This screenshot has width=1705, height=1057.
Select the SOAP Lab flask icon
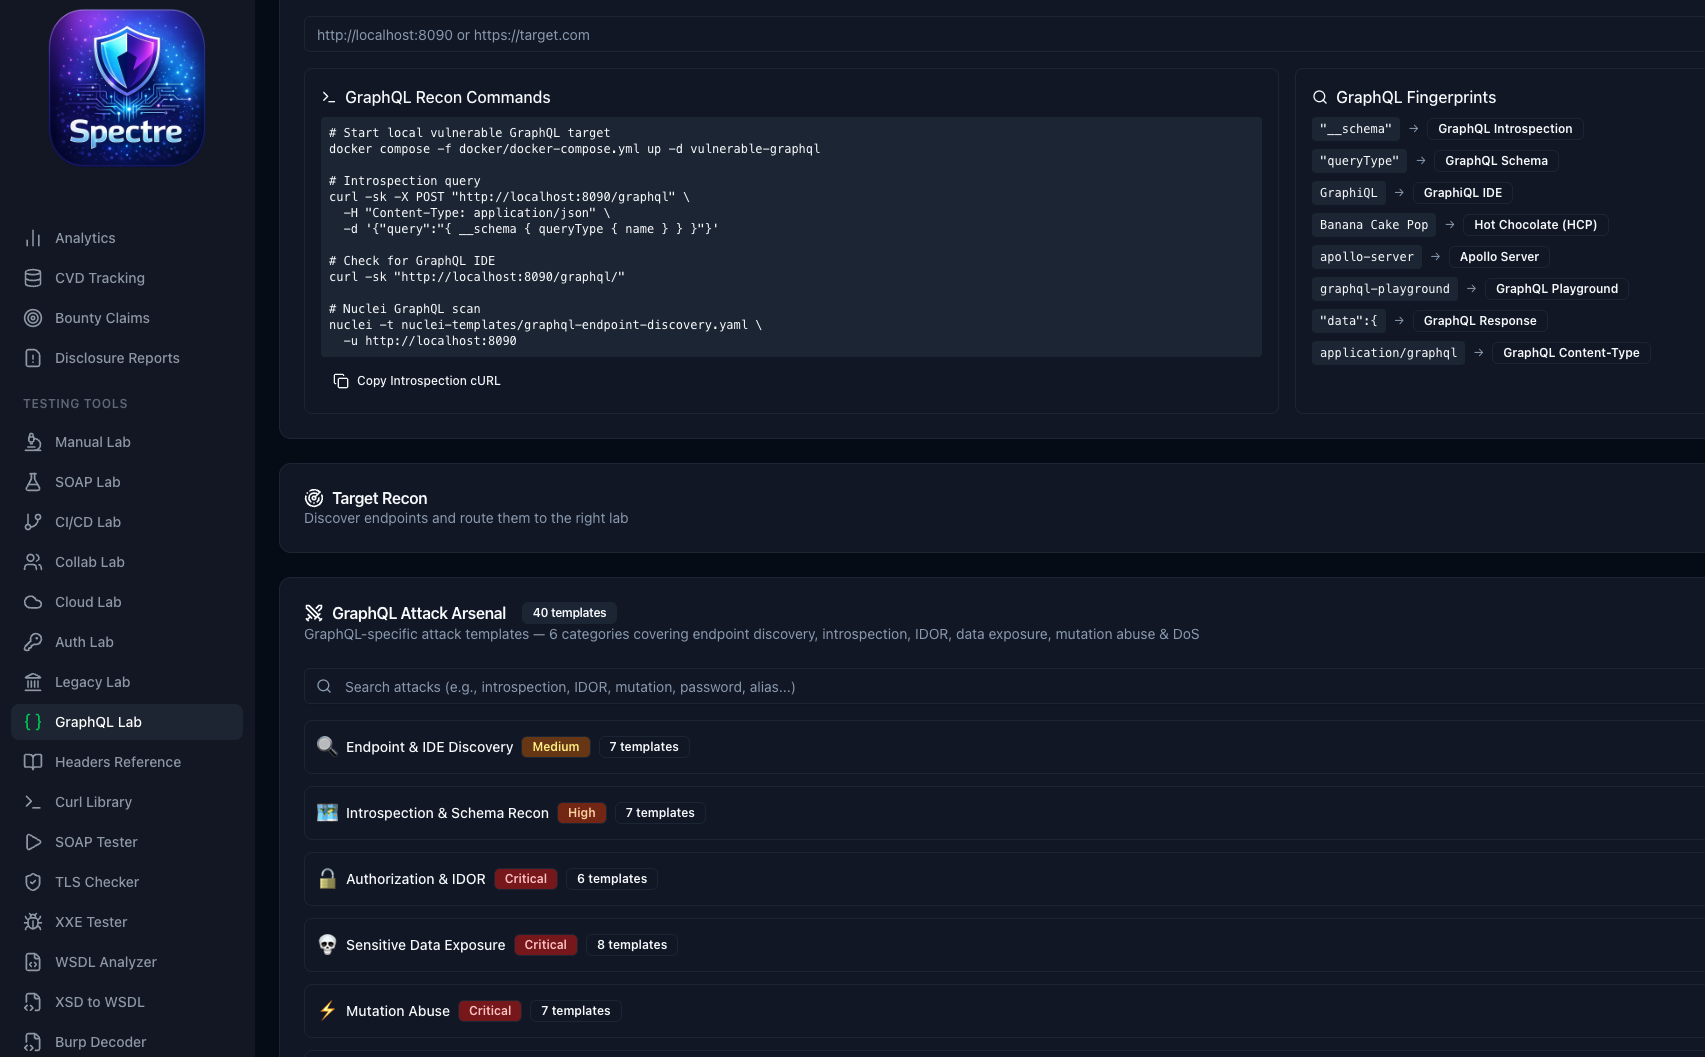(x=34, y=482)
